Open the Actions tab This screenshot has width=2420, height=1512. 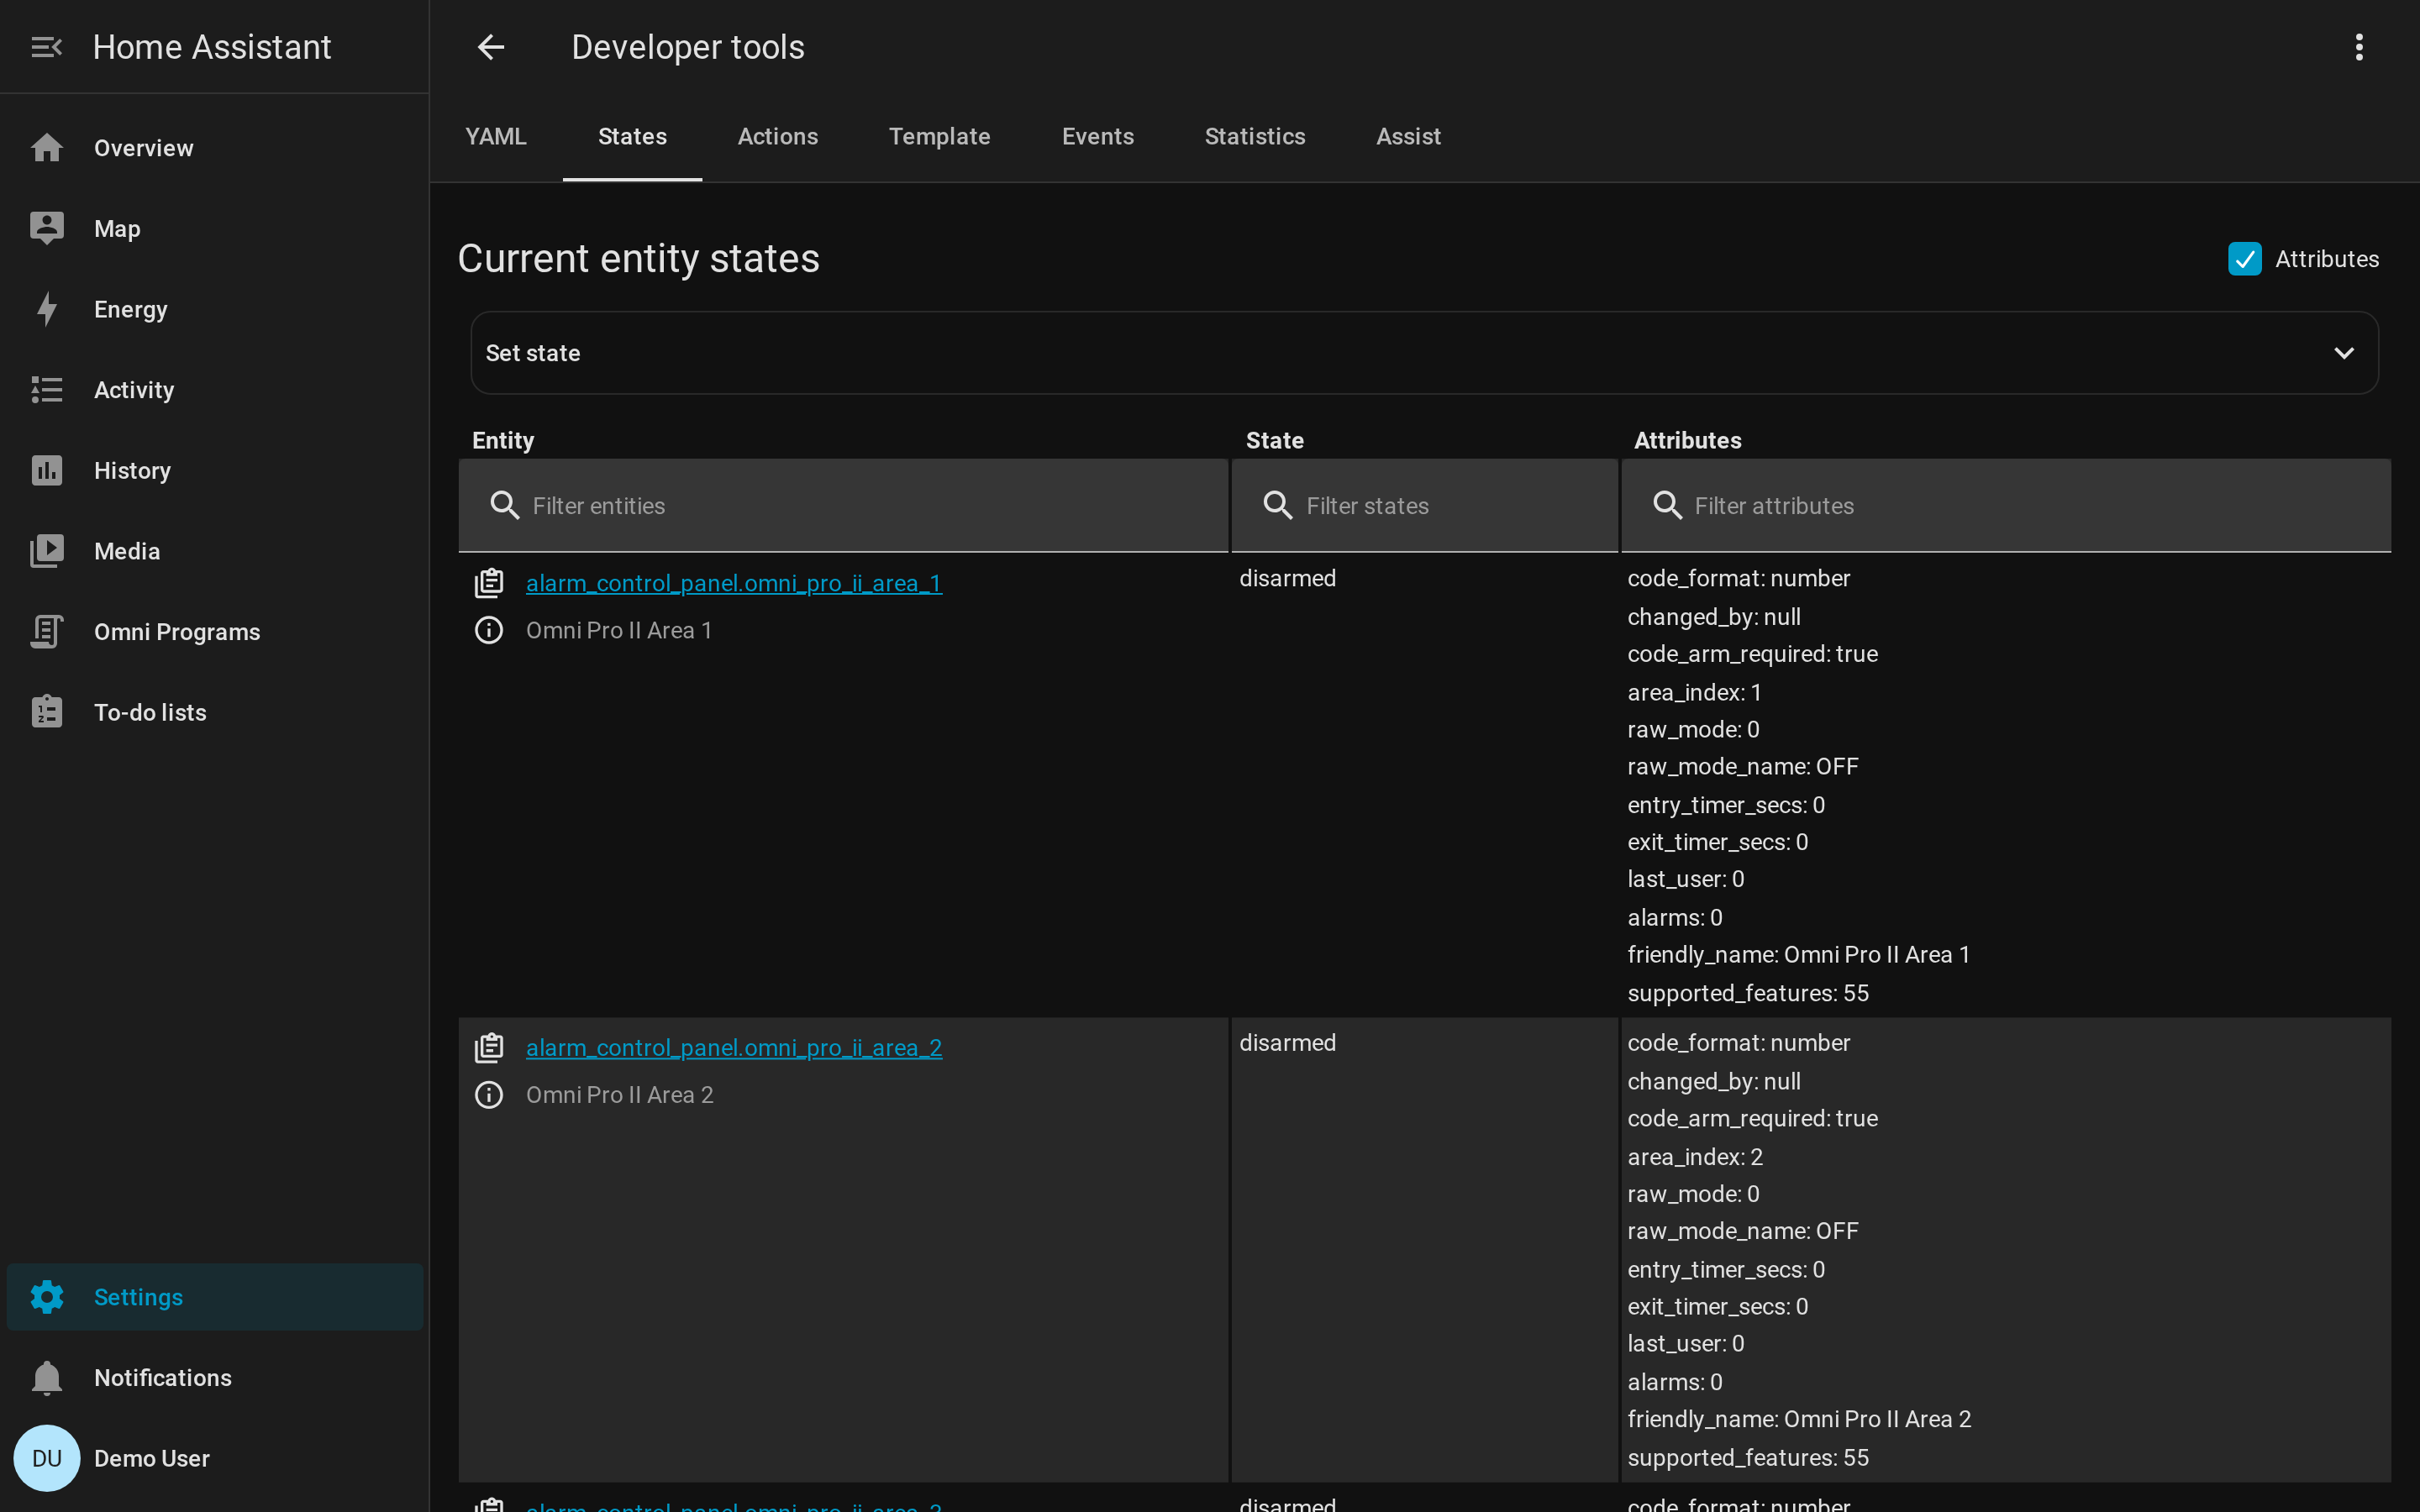tap(778, 137)
